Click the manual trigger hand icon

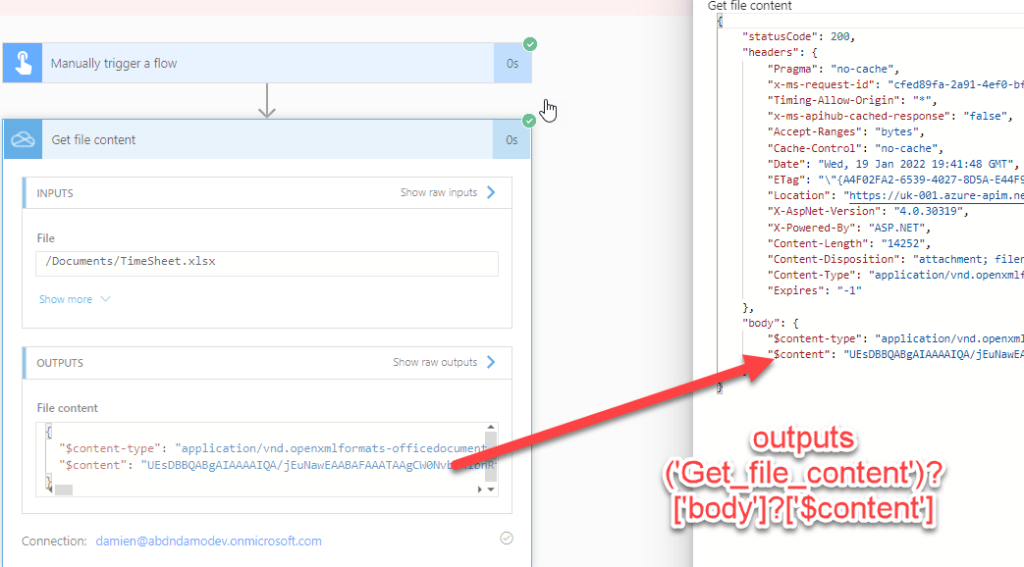point(22,63)
